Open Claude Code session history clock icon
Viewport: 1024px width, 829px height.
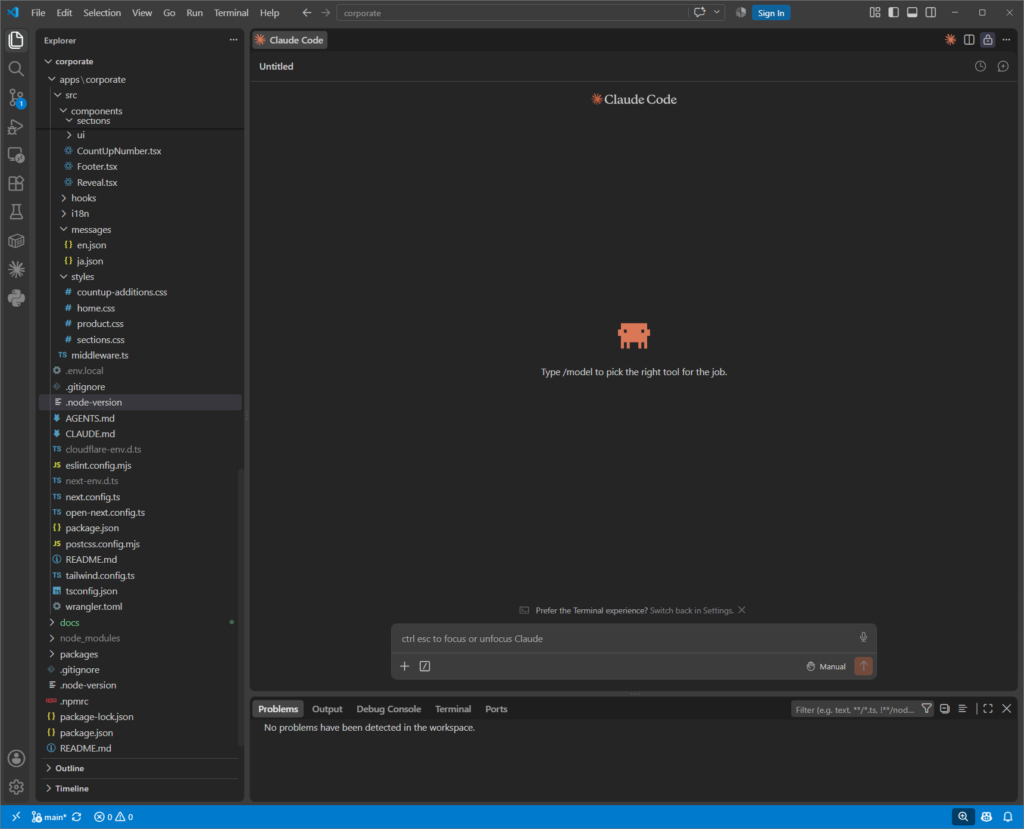click(980, 66)
